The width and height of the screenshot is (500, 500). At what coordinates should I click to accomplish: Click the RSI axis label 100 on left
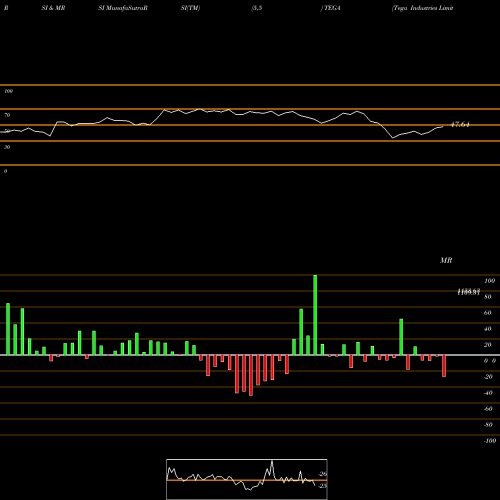click(x=8, y=91)
